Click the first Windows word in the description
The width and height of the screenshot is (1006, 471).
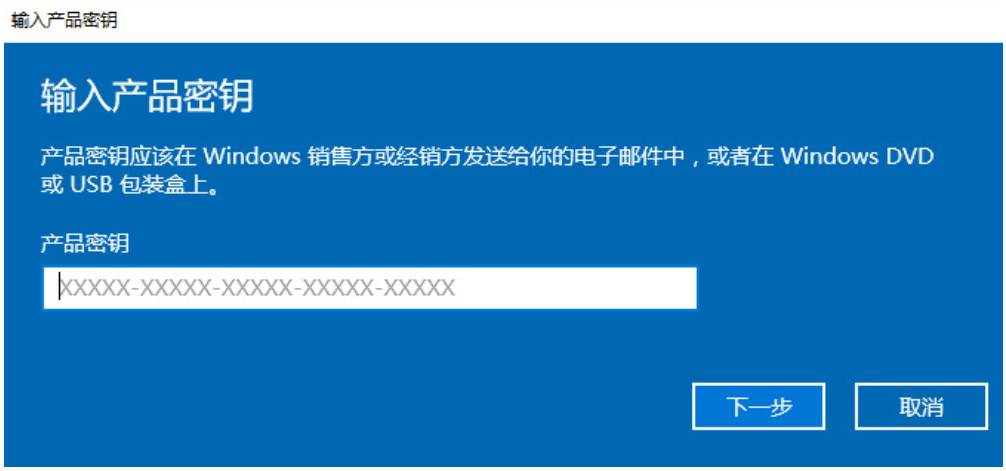pyautogui.click(x=252, y=156)
